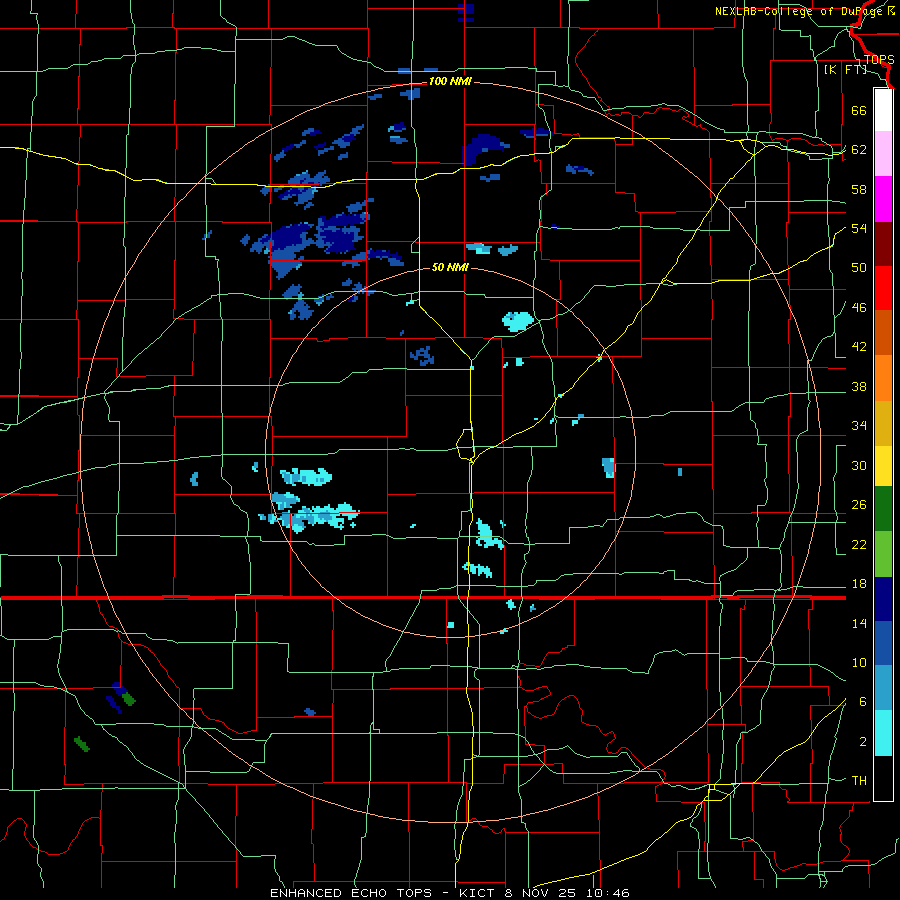Pick the dark orange legend swatch

tap(883, 332)
